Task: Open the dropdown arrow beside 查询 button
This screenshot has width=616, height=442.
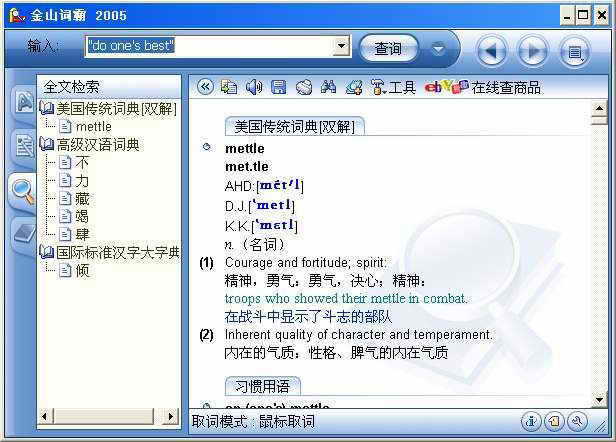Action: click(x=438, y=48)
